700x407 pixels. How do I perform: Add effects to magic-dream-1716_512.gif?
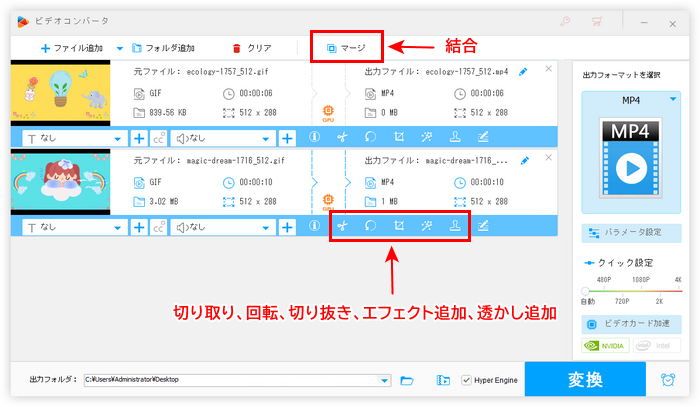click(427, 226)
